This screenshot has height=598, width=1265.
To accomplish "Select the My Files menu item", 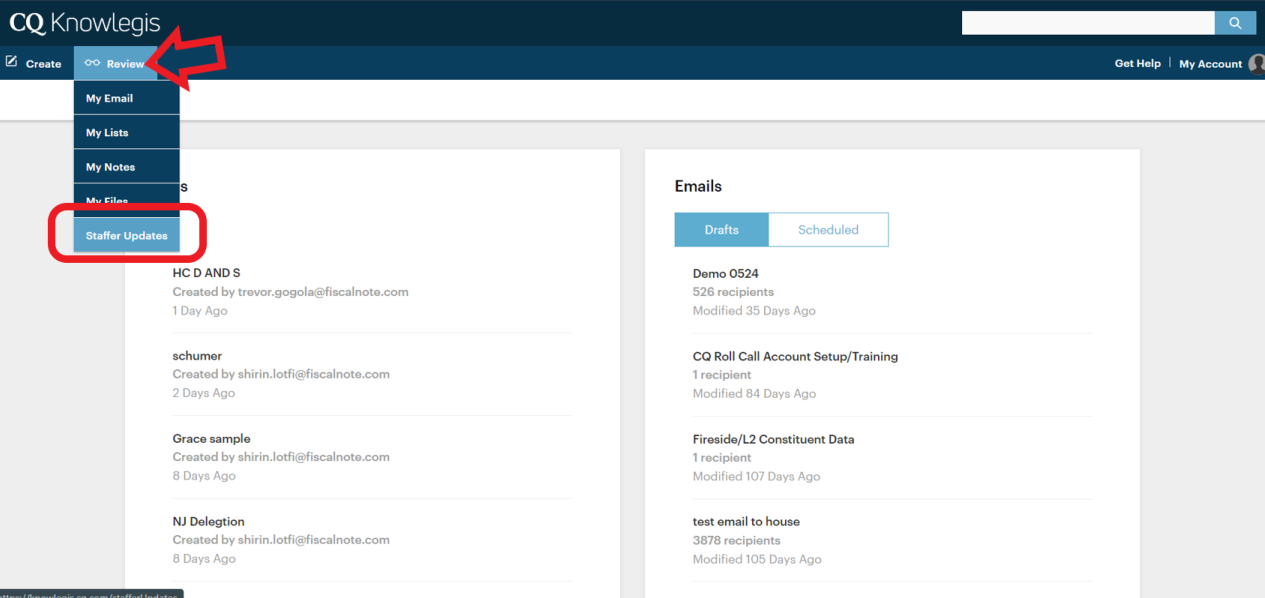I will pyautogui.click(x=107, y=201).
